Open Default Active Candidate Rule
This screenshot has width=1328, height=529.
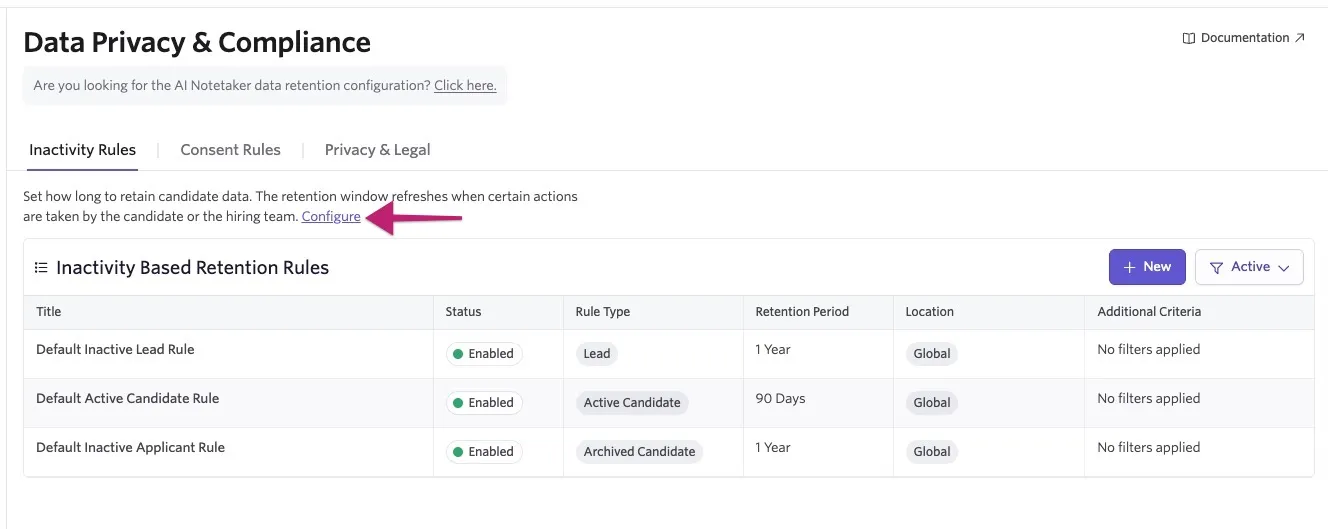127,398
